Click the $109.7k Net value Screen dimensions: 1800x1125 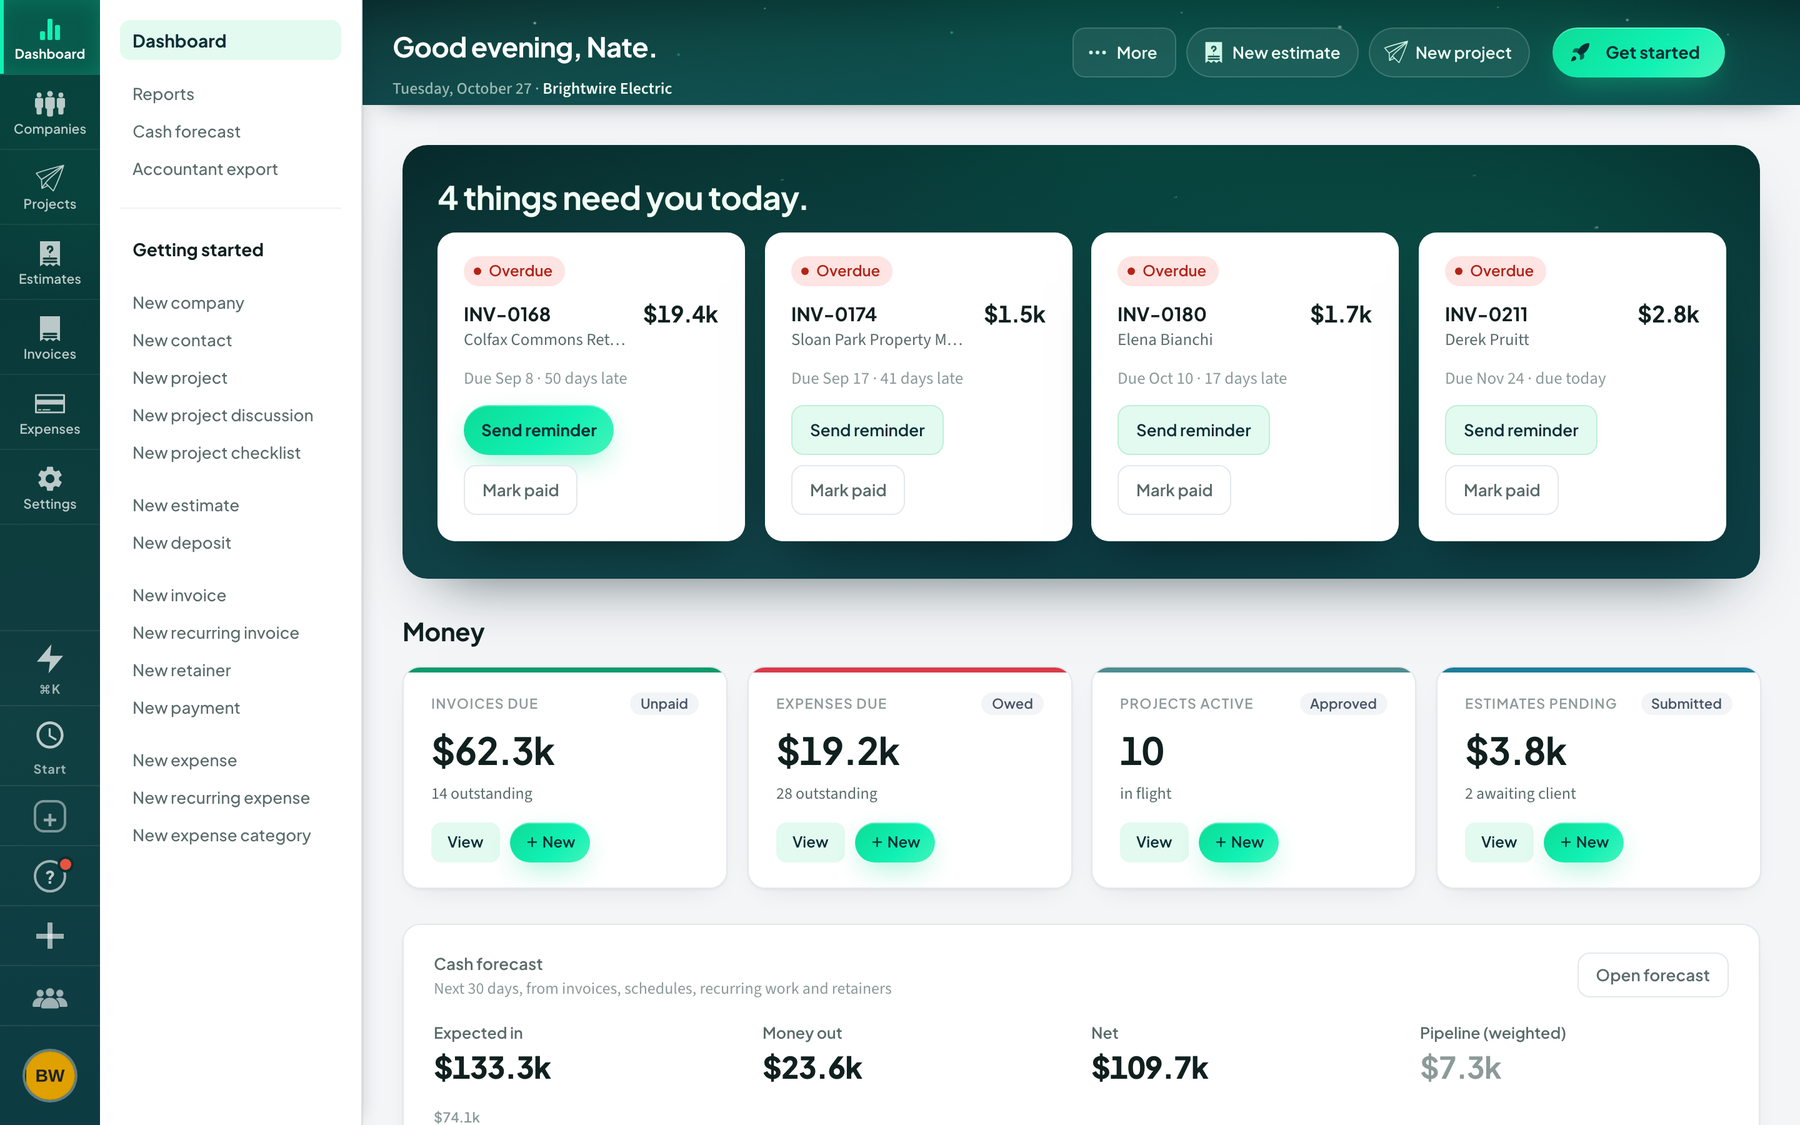(1150, 1068)
